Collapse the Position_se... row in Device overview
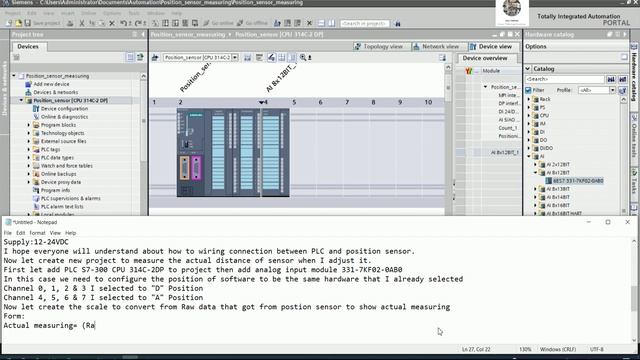 [485, 87]
